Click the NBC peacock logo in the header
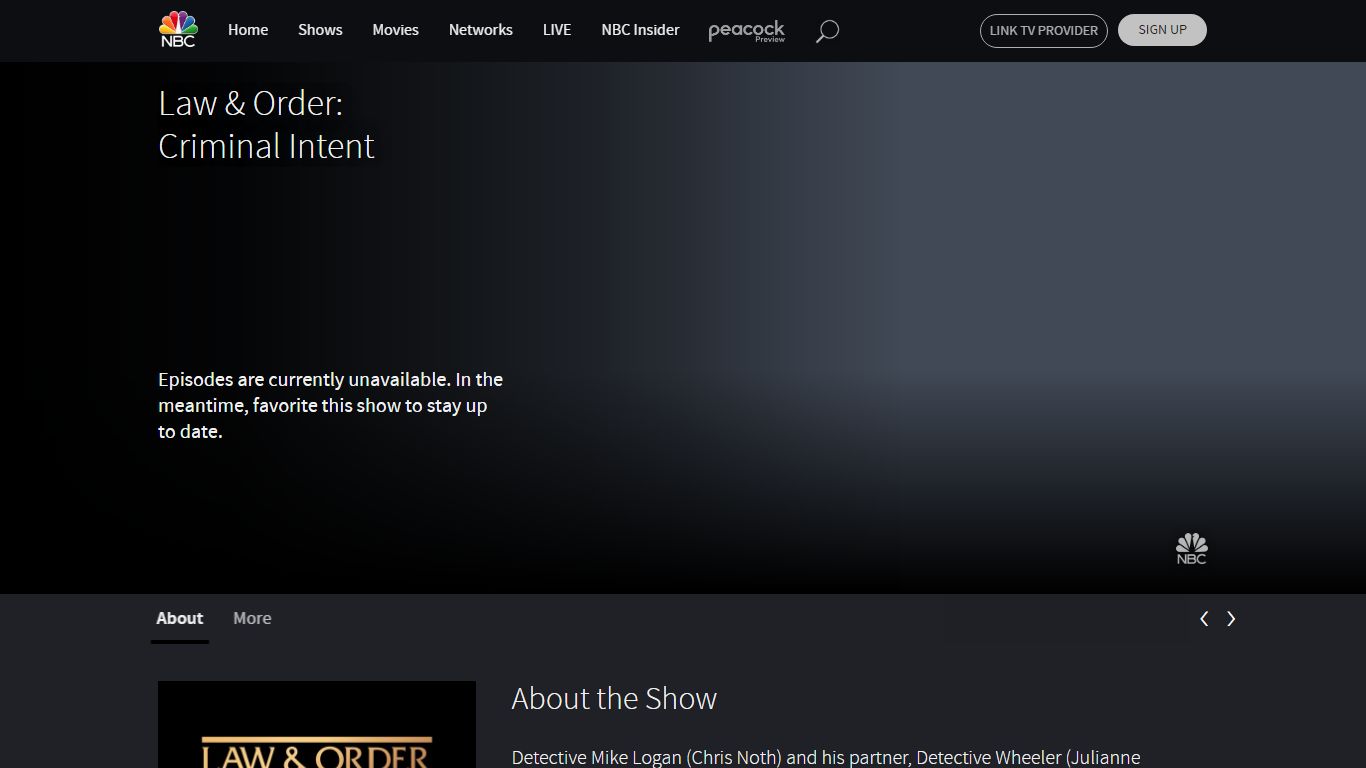Image resolution: width=1366 pixels, height=768 pixels. (178, 29)
